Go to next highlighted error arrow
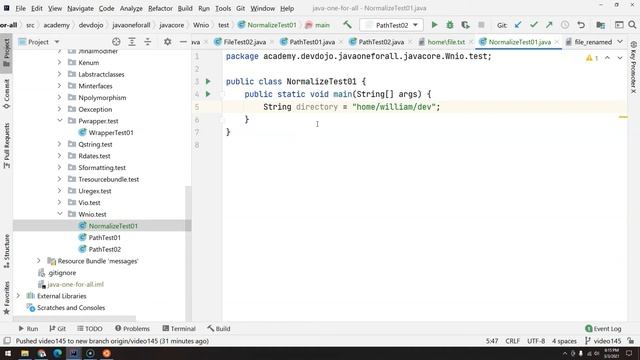640x360 pixels. tap(620, 58)
